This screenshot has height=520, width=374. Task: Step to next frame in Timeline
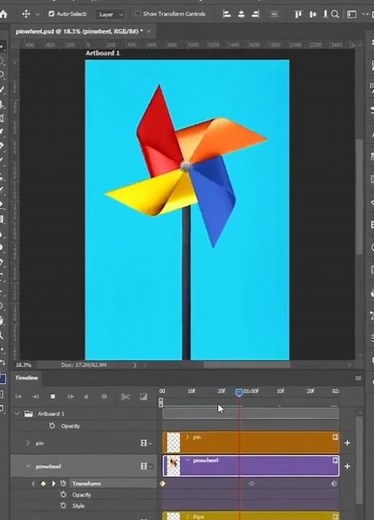pos(70,397)
